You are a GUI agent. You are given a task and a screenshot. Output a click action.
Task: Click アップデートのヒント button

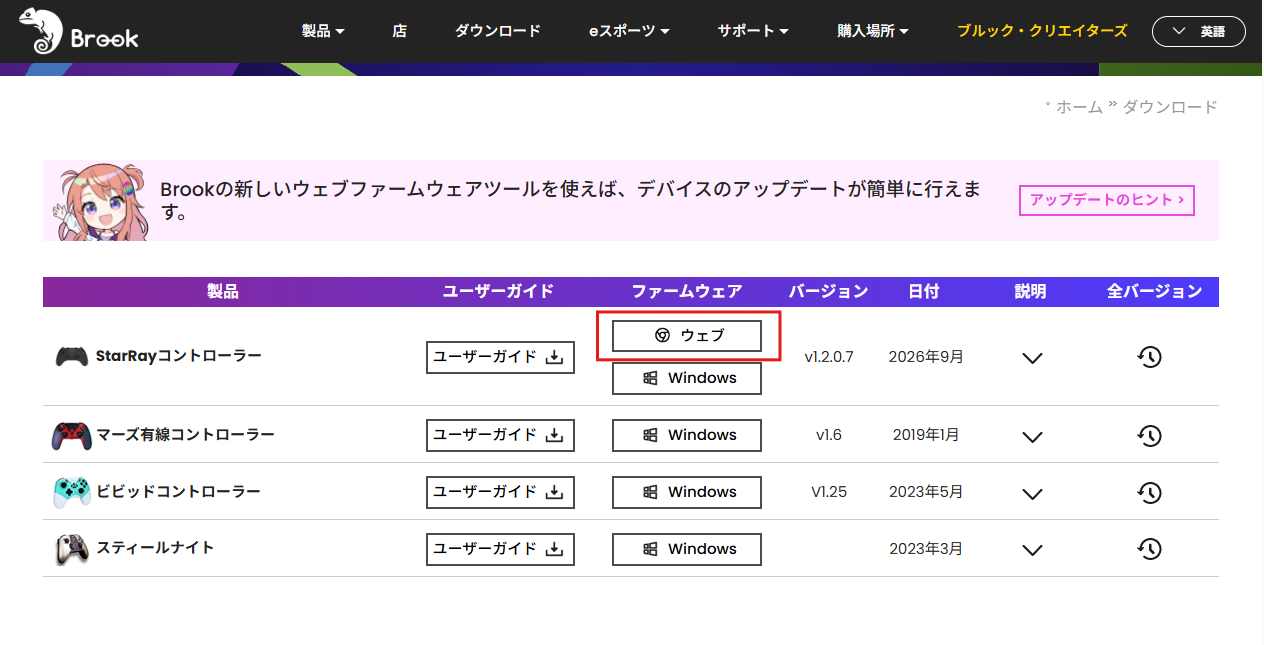click(1107, 200)
